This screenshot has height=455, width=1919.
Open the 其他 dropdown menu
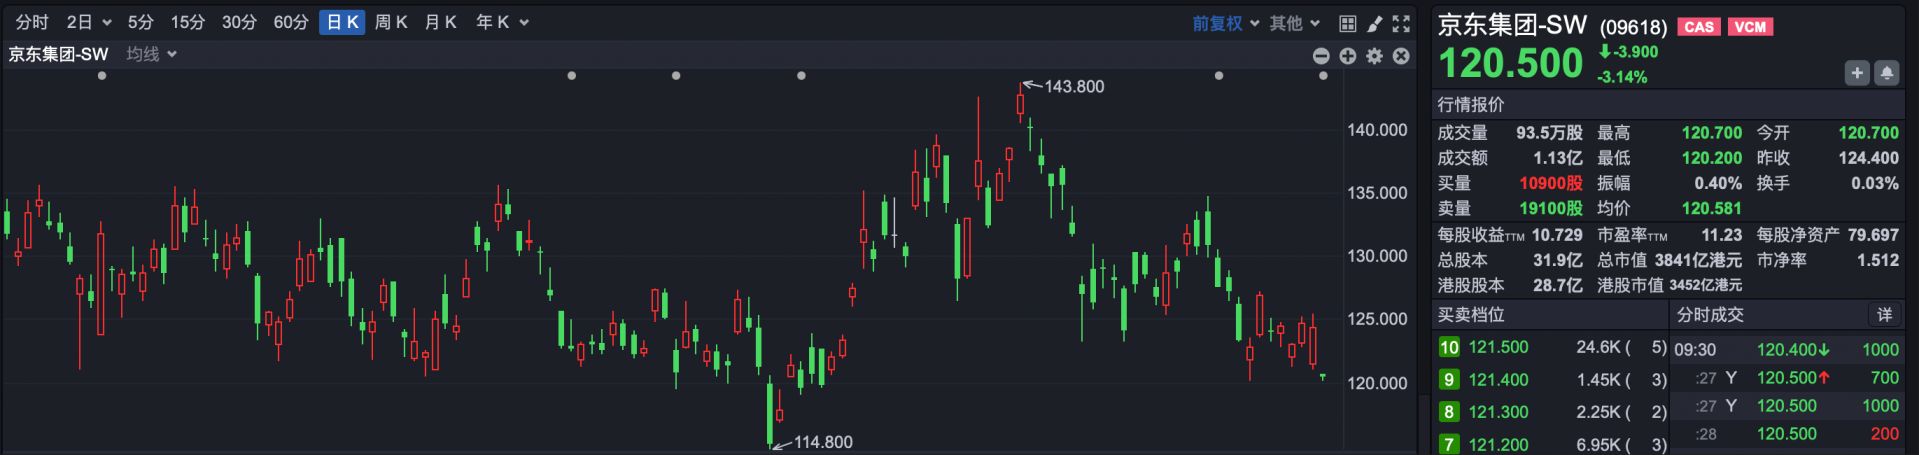(x=1295, y=23)
